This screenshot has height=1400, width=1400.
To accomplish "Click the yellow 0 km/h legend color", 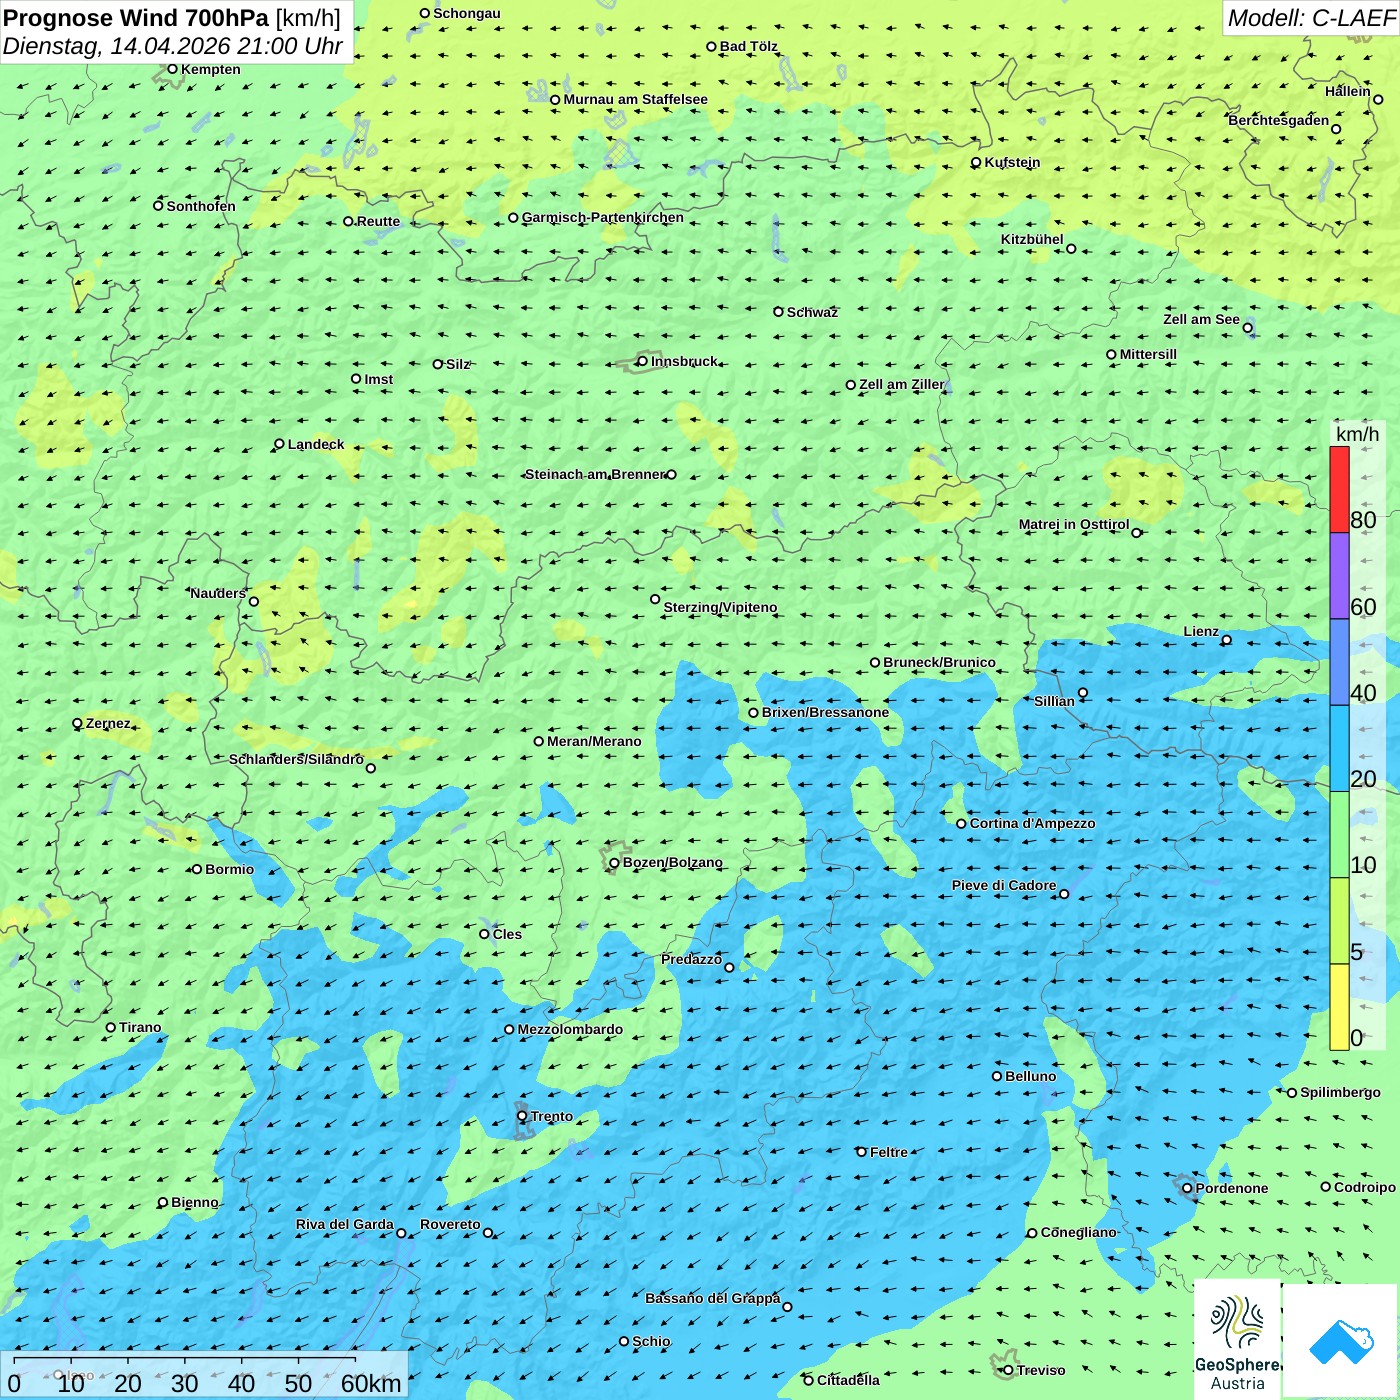I will click(x=1339, y=1007).
